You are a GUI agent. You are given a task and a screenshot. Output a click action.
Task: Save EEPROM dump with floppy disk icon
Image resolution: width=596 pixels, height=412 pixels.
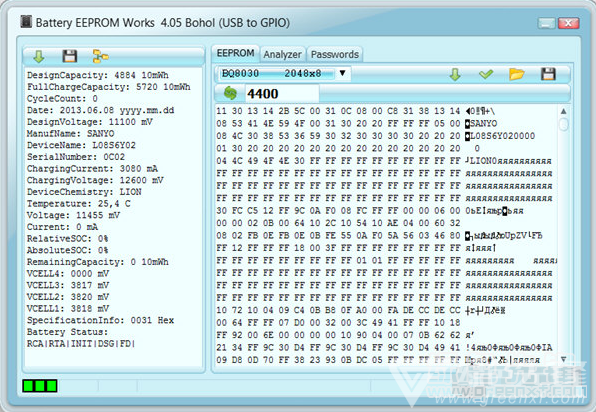[x=548, y=74]
